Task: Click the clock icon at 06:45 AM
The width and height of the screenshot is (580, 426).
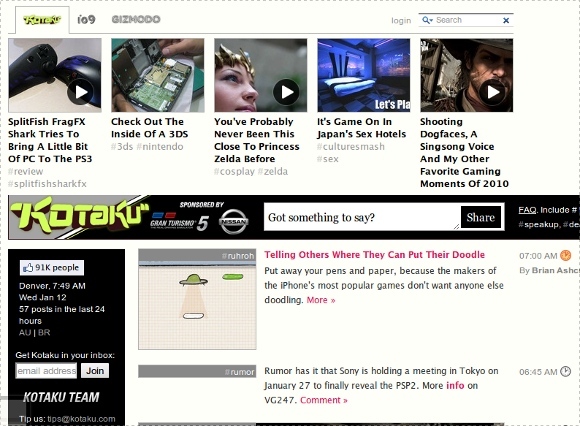Action: coord(566,371)
